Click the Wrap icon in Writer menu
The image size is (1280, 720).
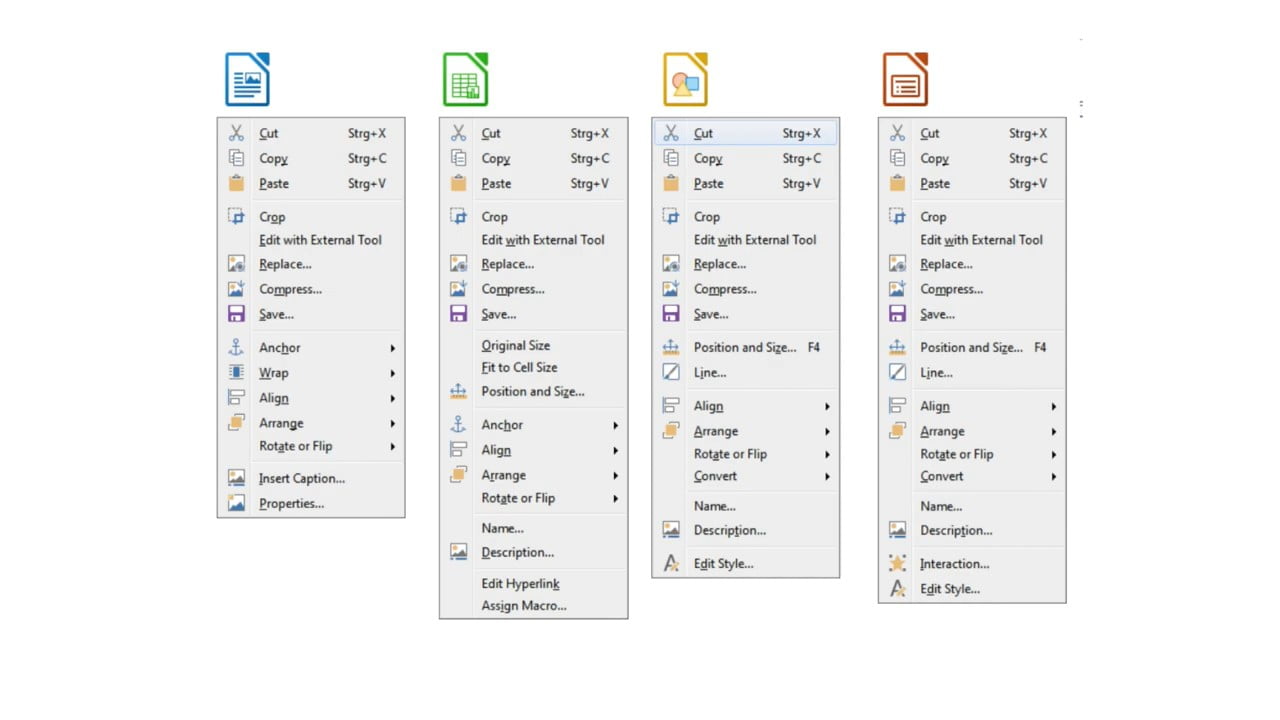click(x=236, y=373)
